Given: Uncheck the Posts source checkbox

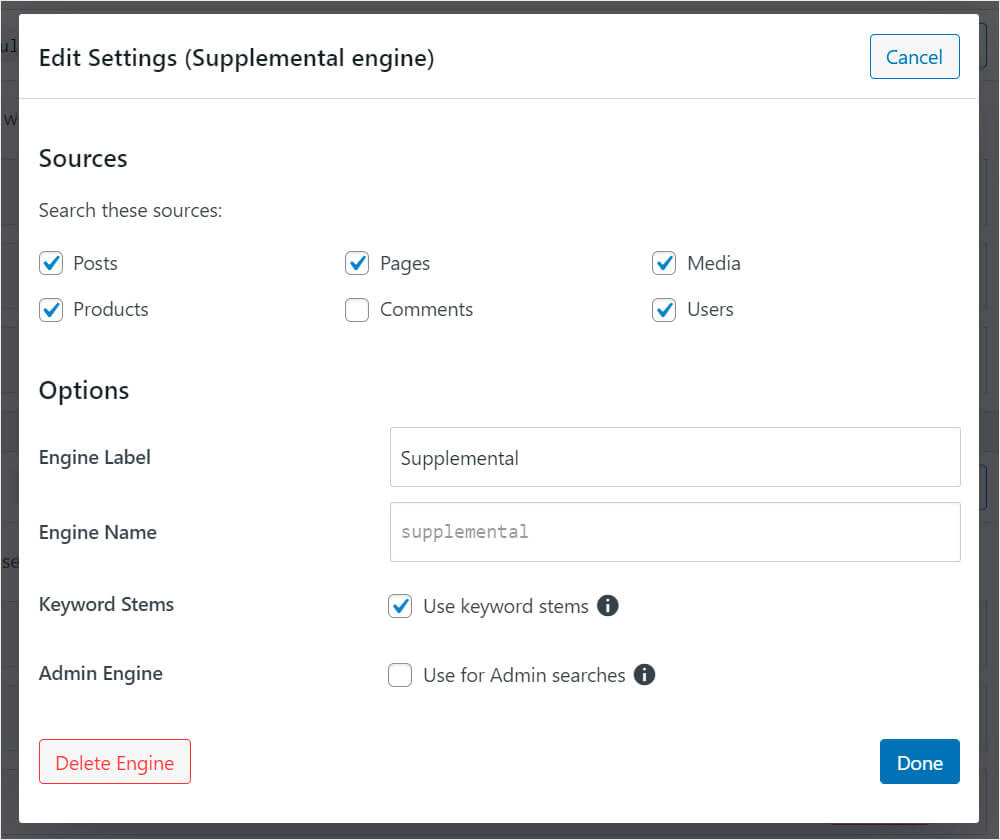Looking at the screenshot, I should [51, 263].
